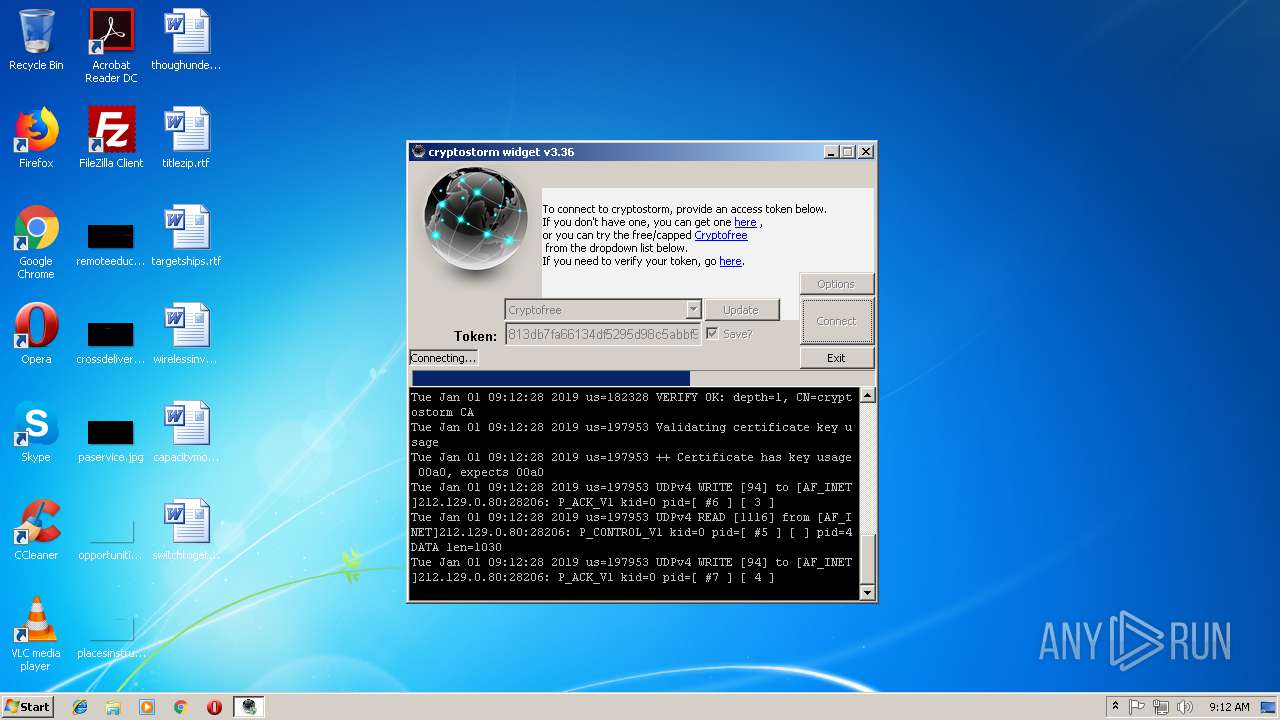This screenshot has height=720, width=1280.
Task: Open the Action Center flag icon
Action: pos(1137,707)
